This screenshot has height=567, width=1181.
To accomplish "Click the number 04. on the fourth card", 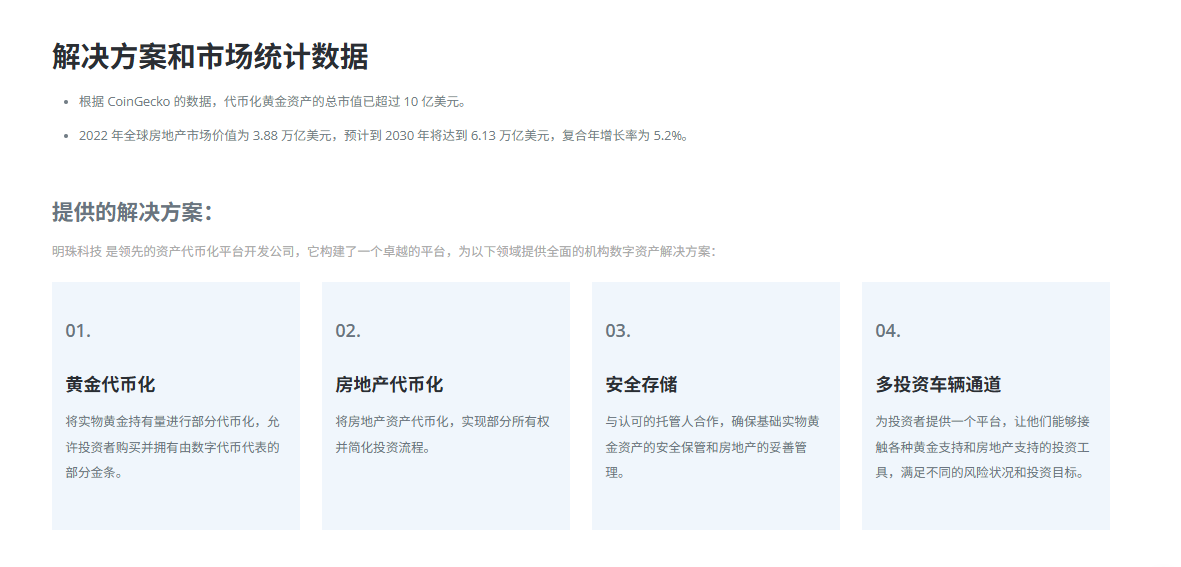I will pos(888,331).
